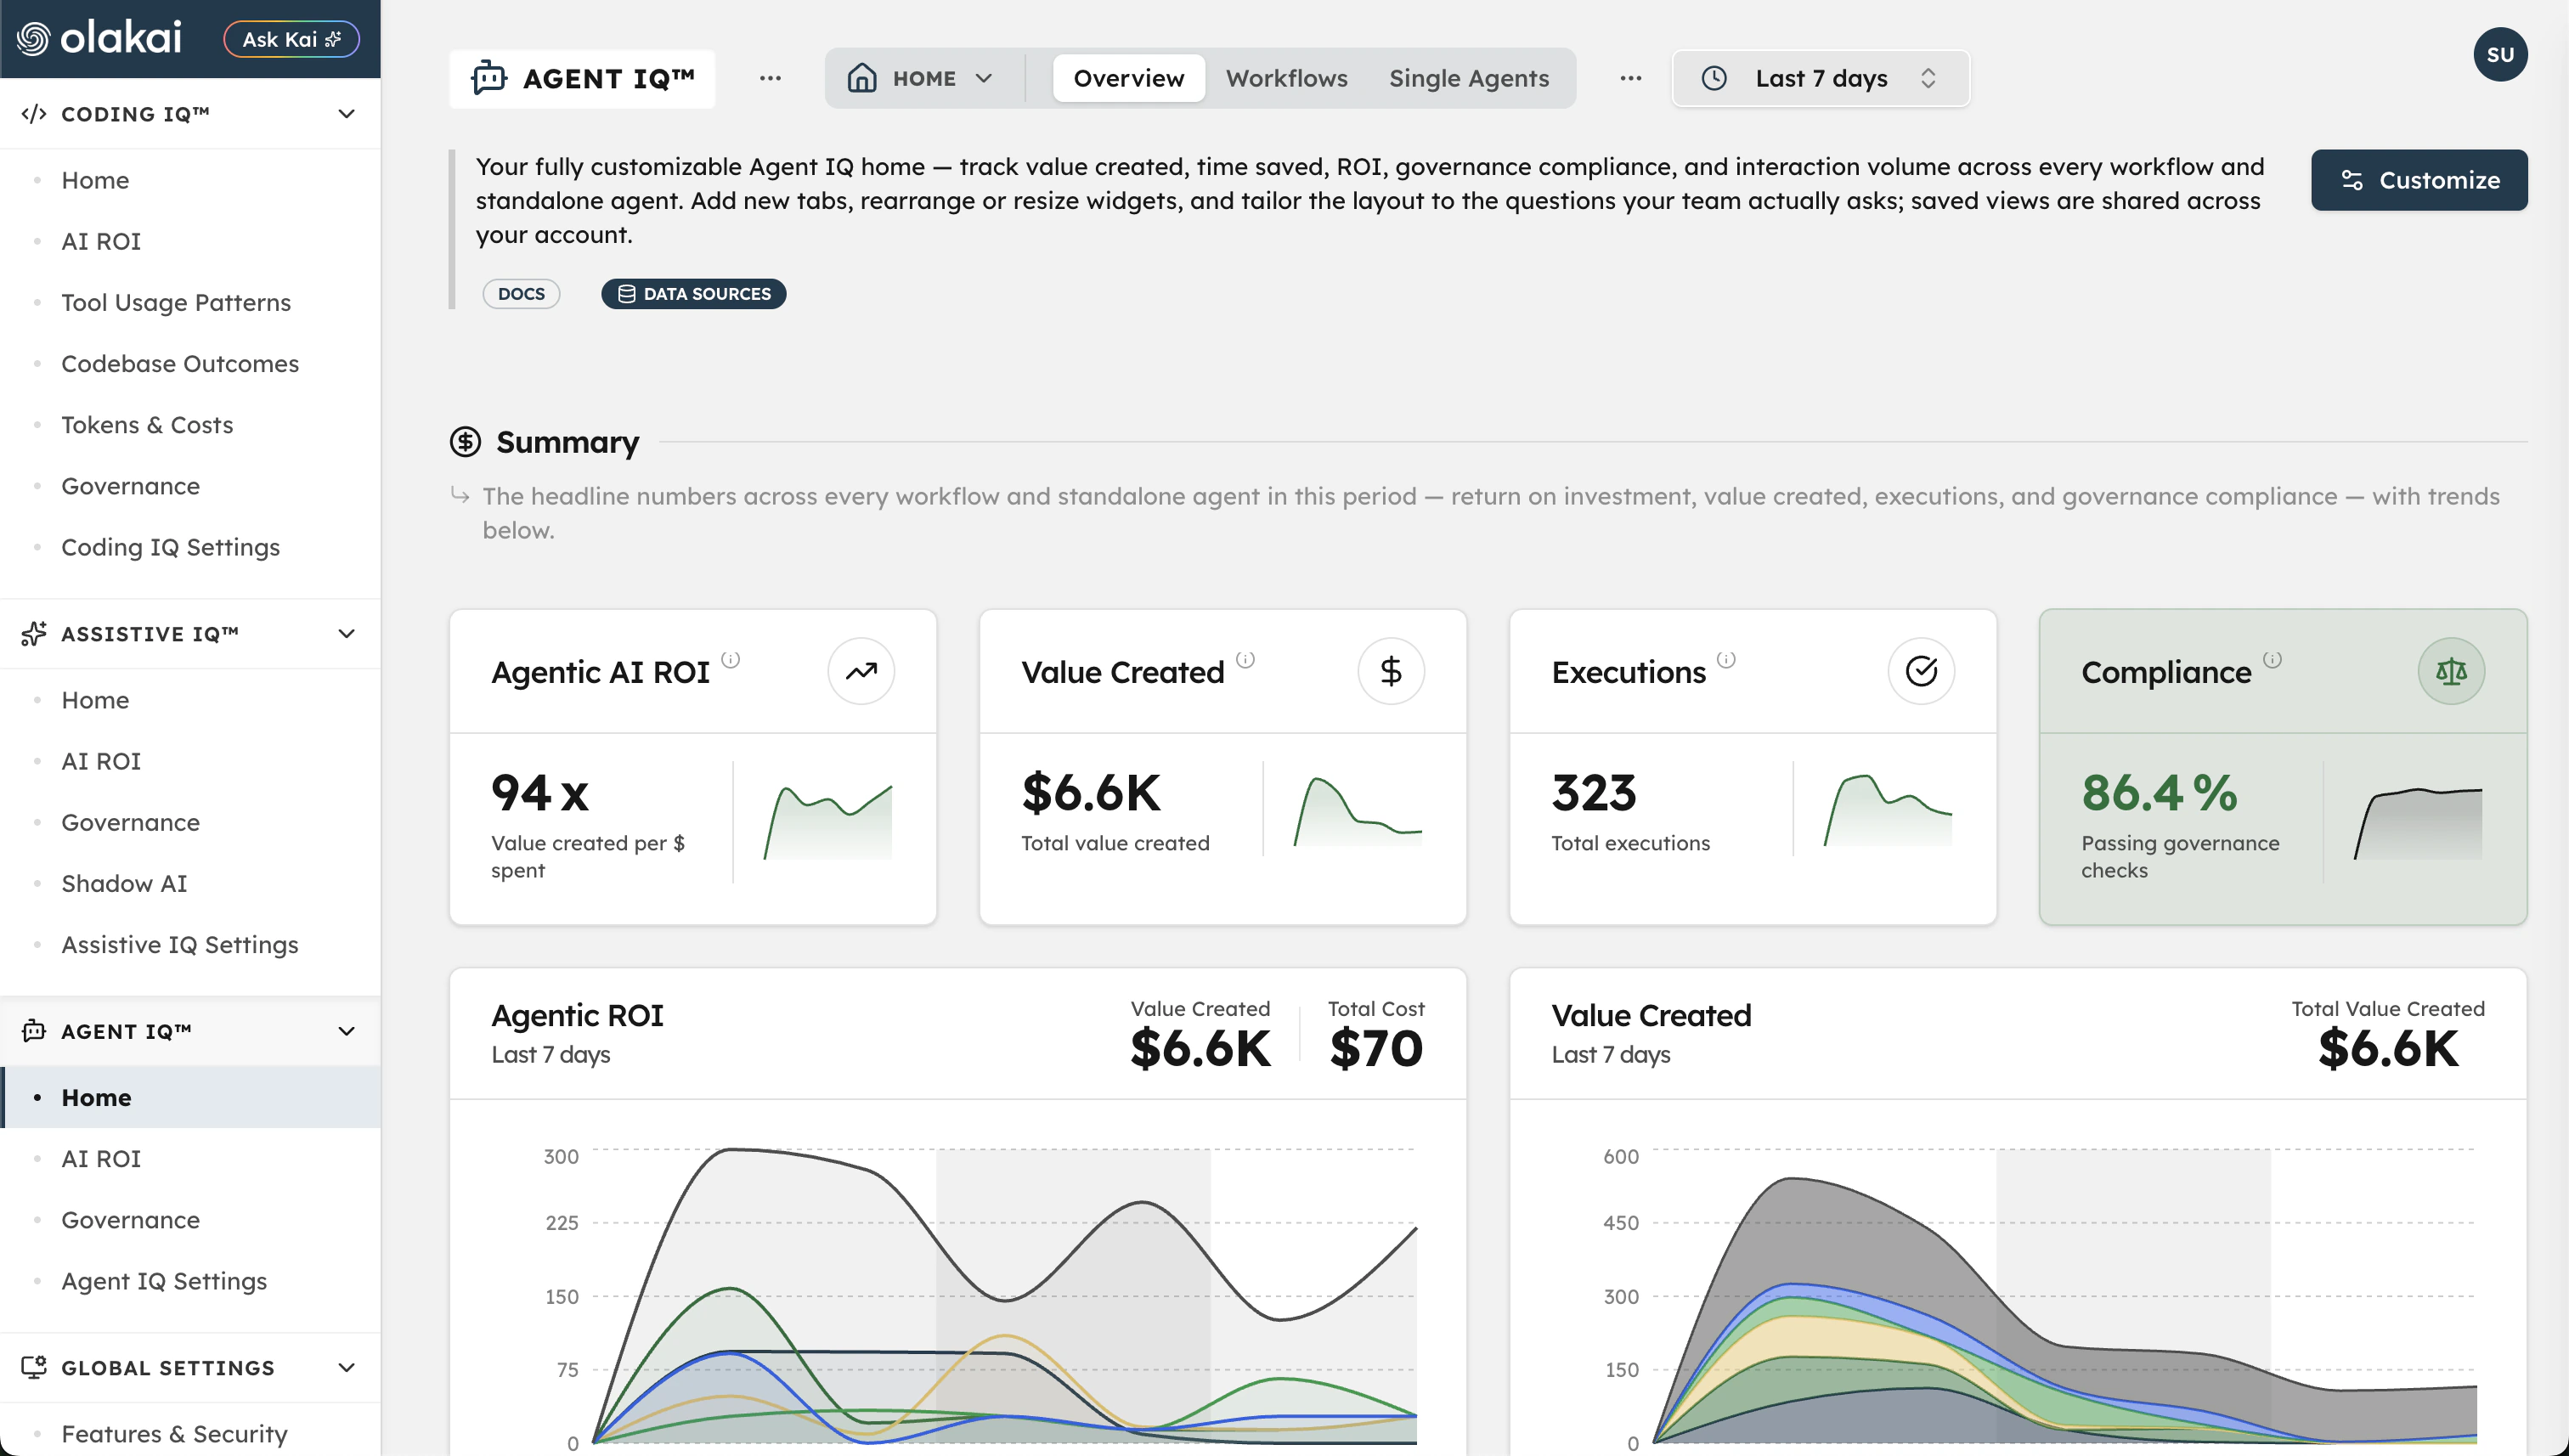Open the DATA SOURCES badge
2569x1456 pixels.
pyautogui.click(x=693, y=293)
